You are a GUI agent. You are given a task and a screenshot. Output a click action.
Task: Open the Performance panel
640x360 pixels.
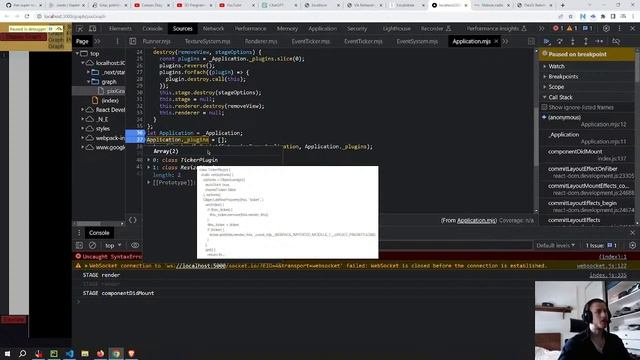[x=250, y=29]
